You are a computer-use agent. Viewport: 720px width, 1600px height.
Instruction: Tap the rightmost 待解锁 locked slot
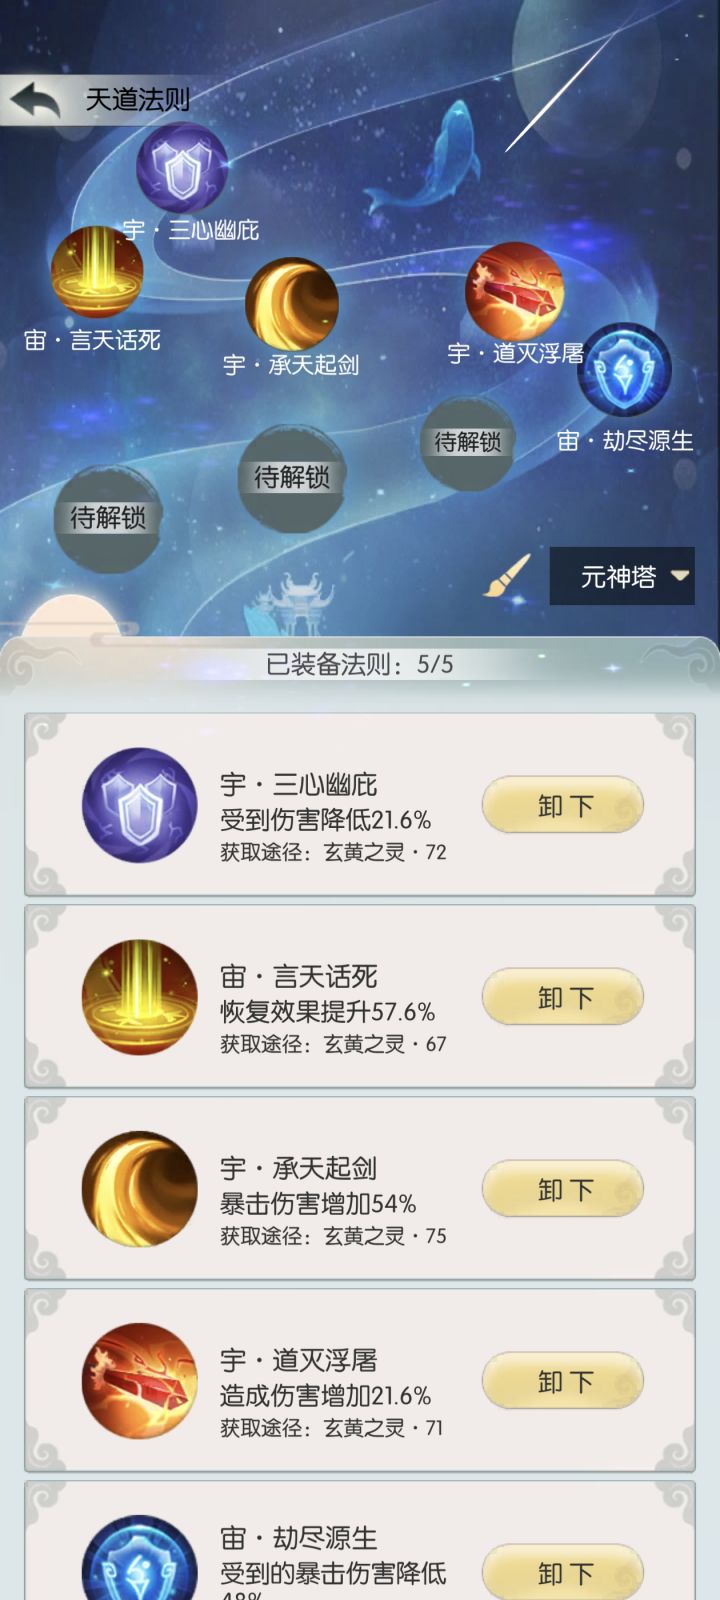[468, 443]
